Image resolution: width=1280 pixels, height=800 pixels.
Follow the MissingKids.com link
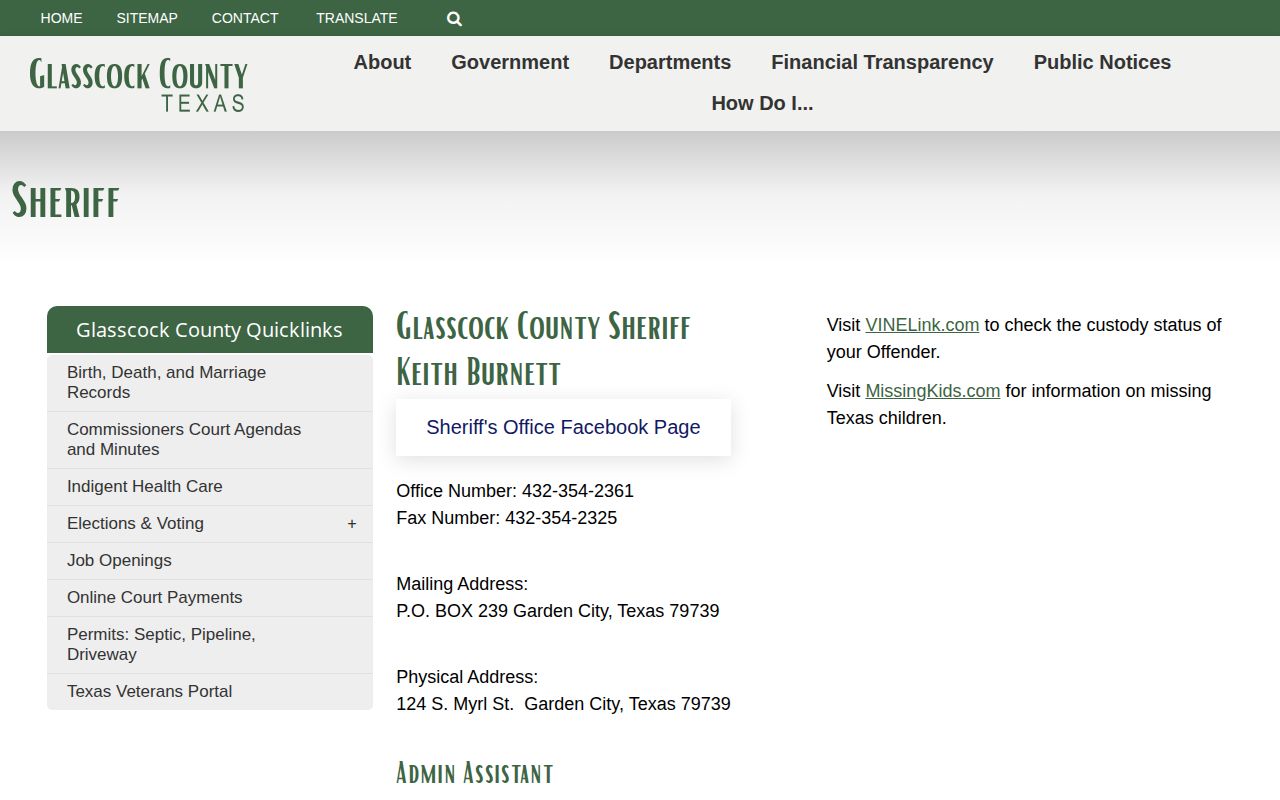933,391
